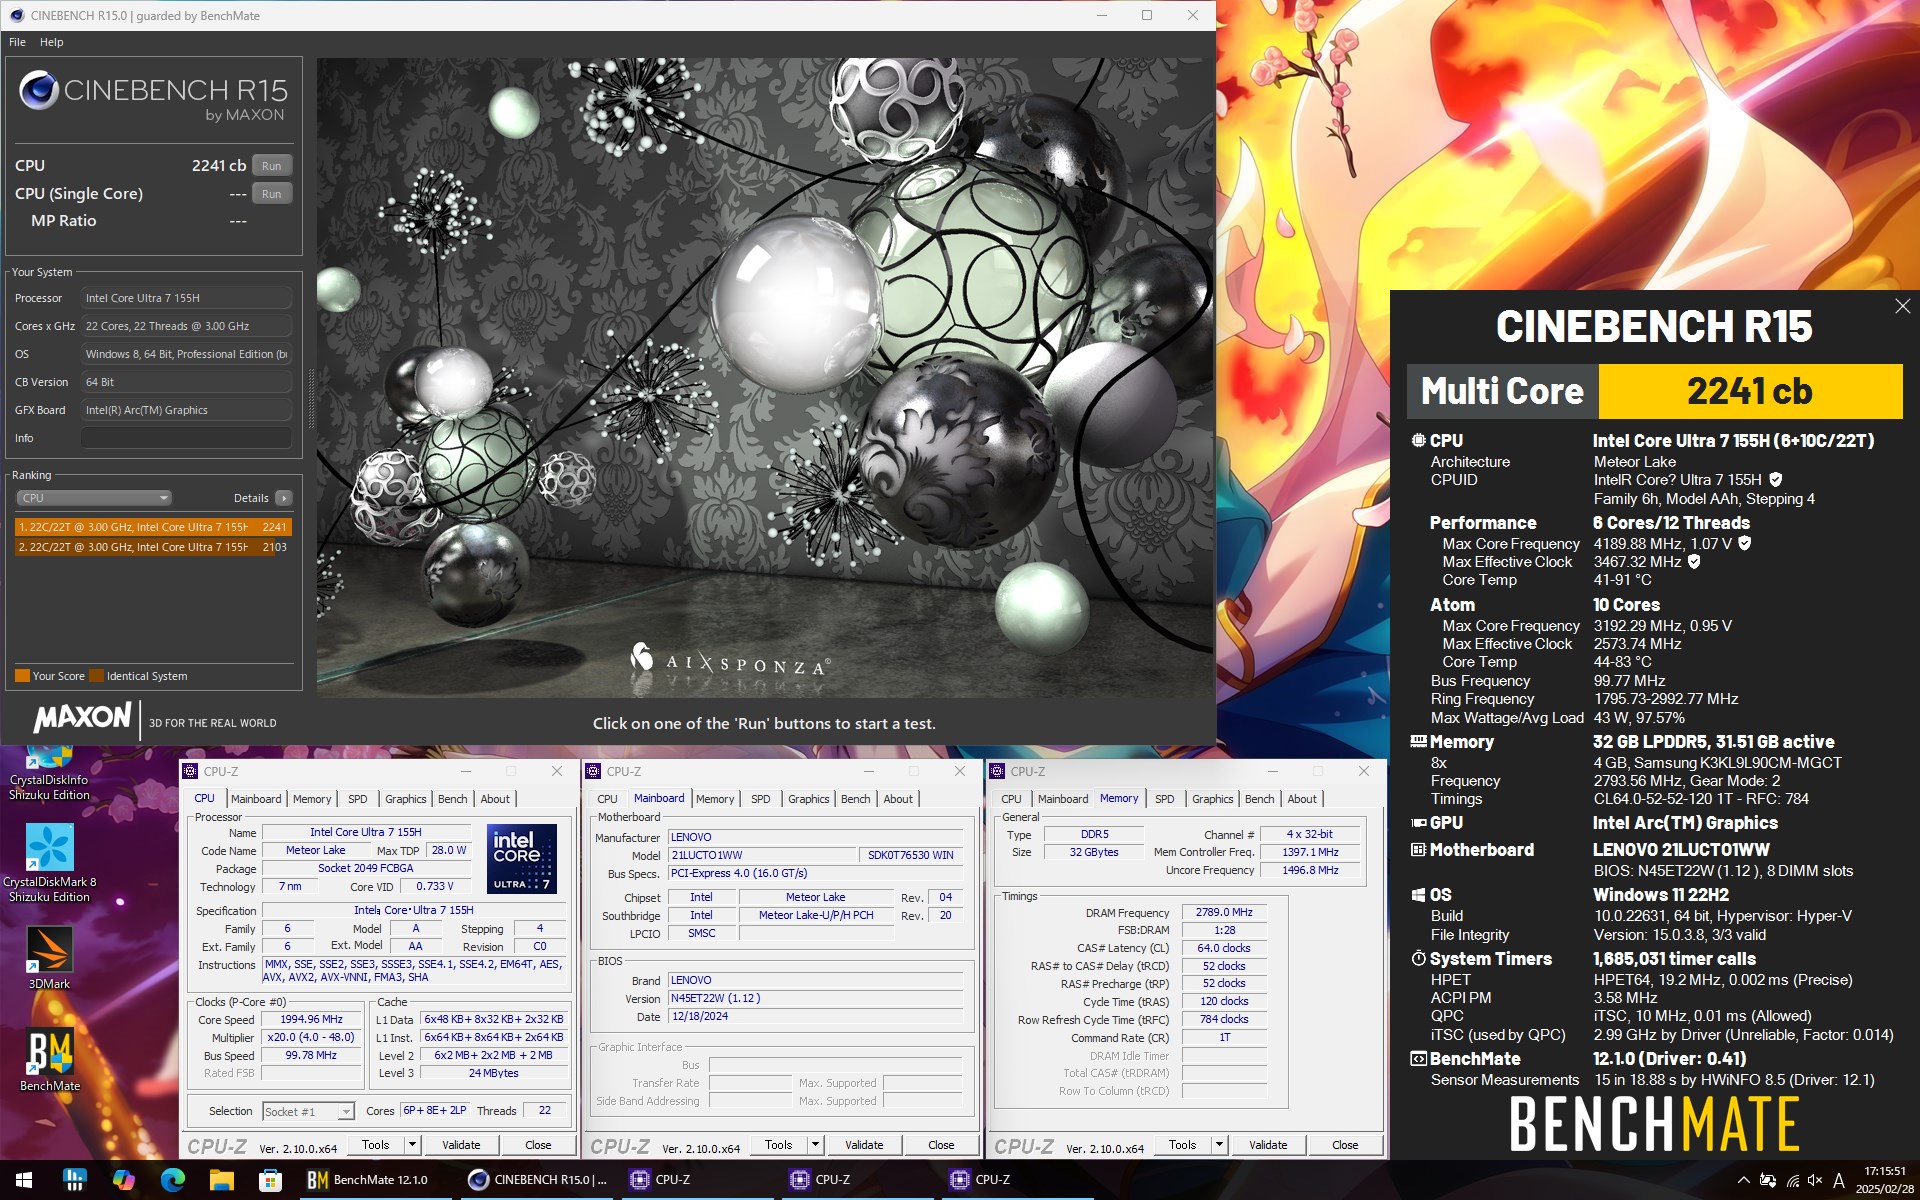The width and height of the screenshot is (1920, 1200).
Task: Open the Ranking CPU dropdown
Action: [x=94, y=498]
